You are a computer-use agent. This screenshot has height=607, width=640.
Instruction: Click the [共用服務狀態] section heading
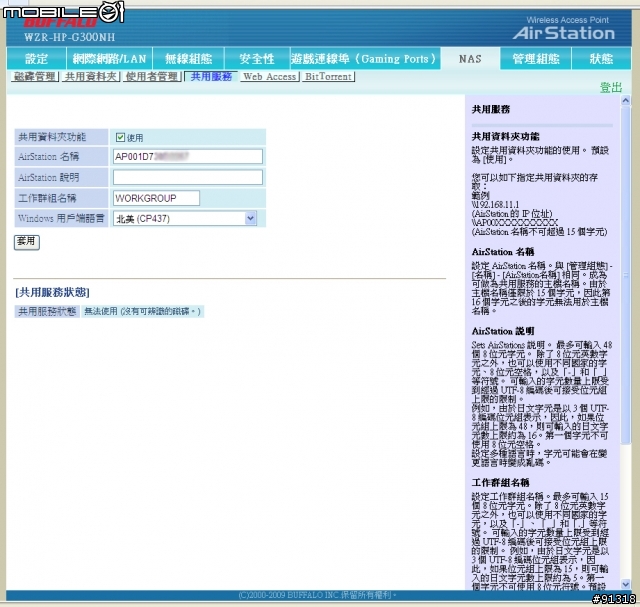[x=52, y=292]
